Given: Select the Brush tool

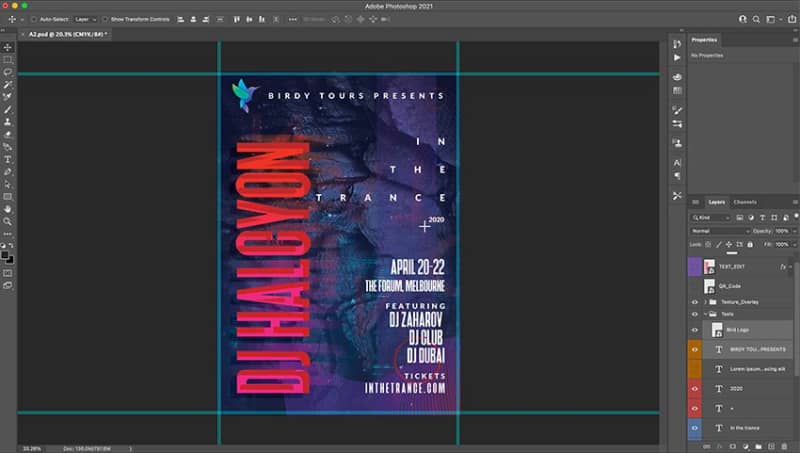Looking at the screenshot, I should [x=8, y=110].
